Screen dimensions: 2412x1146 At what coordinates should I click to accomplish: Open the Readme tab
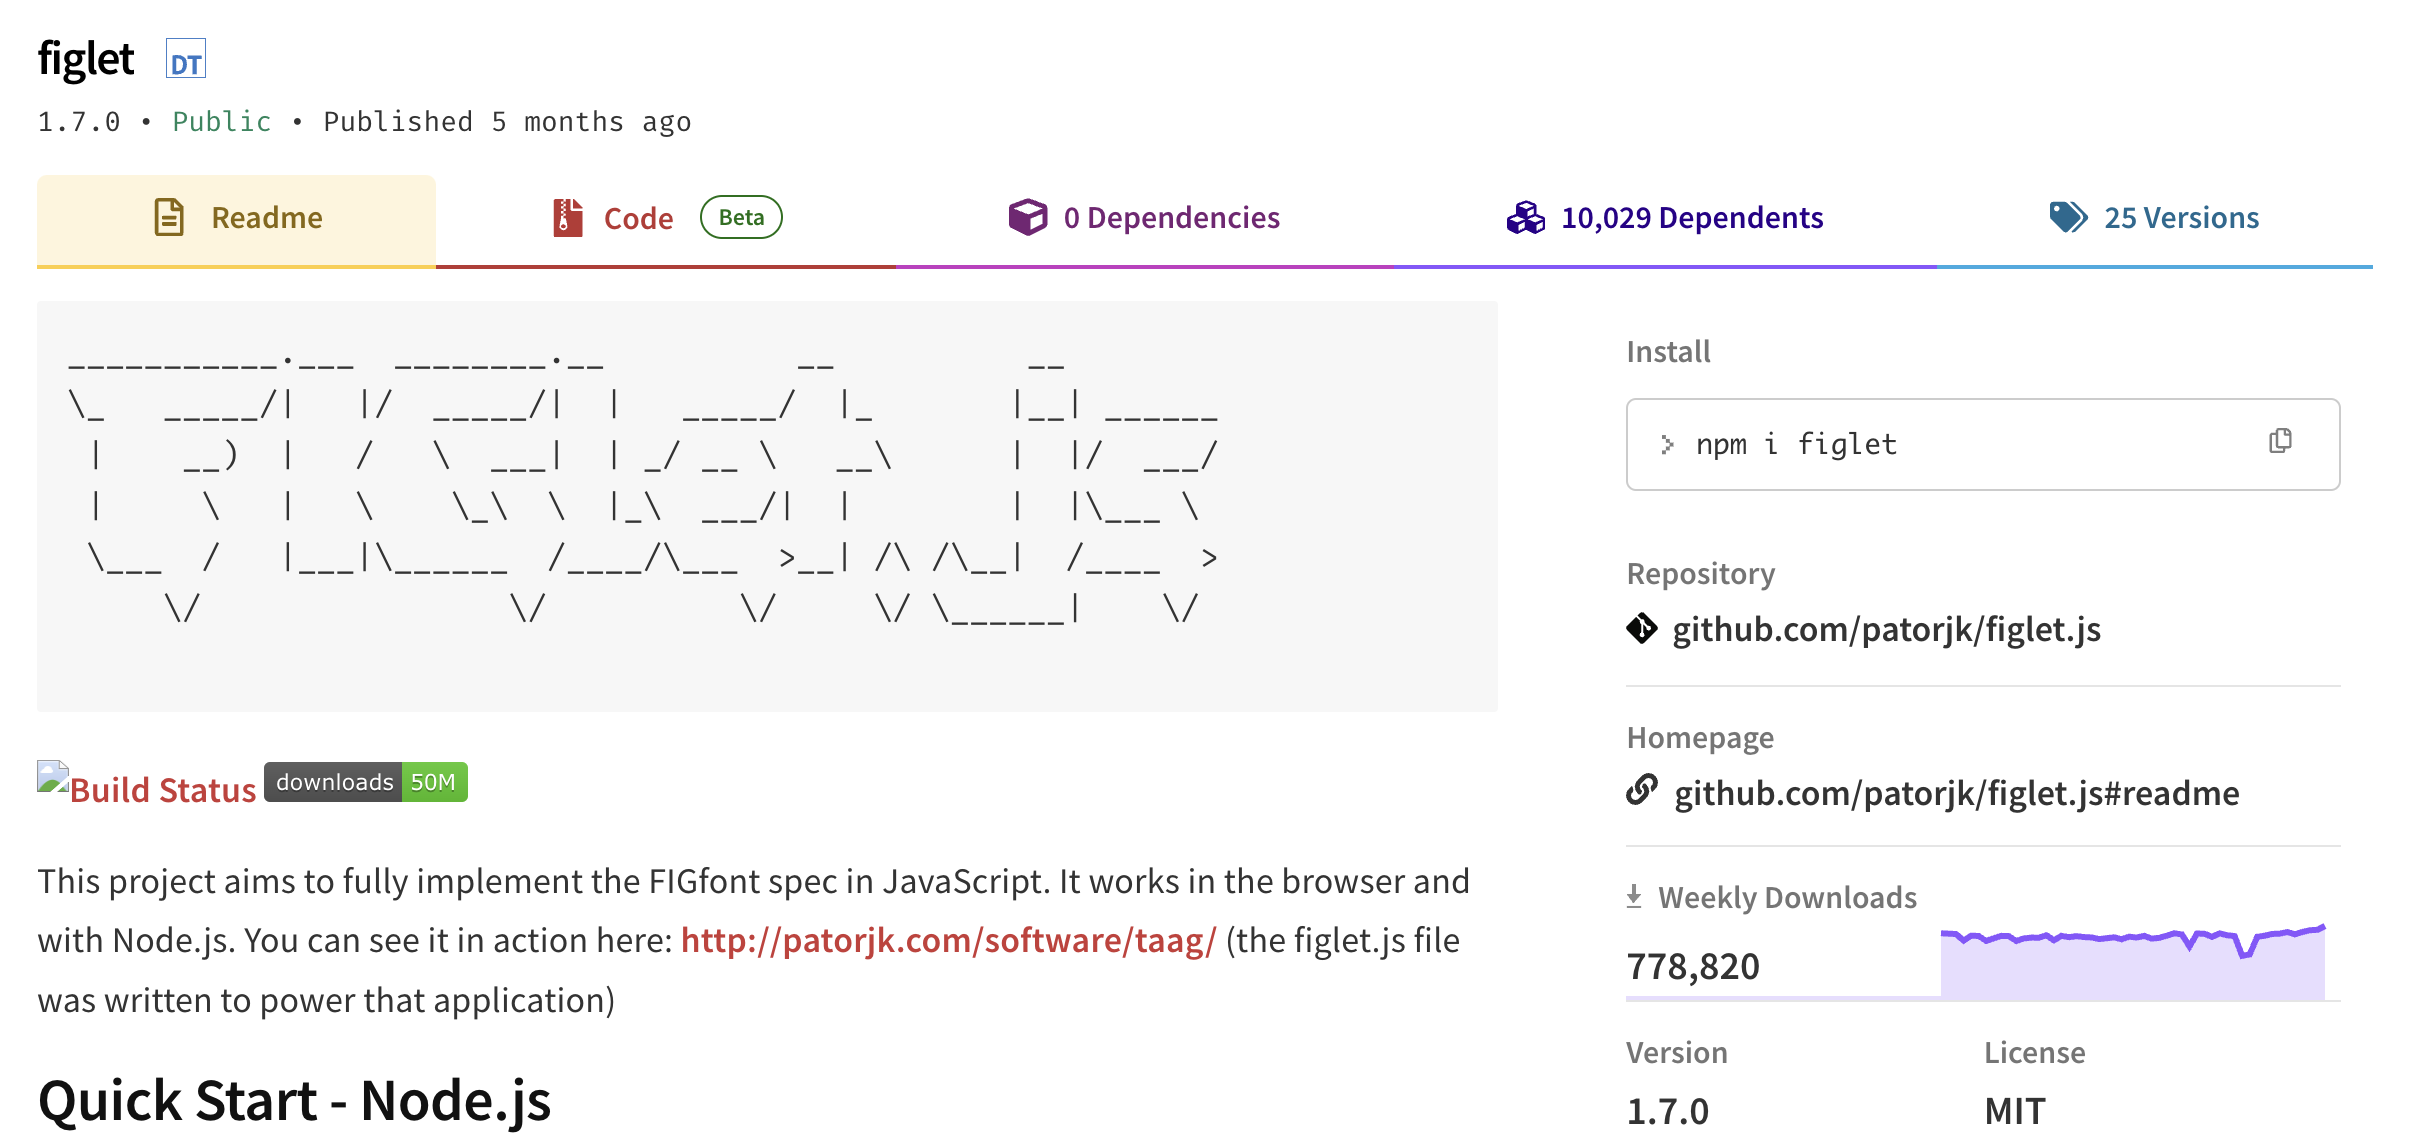coord(236,219)
